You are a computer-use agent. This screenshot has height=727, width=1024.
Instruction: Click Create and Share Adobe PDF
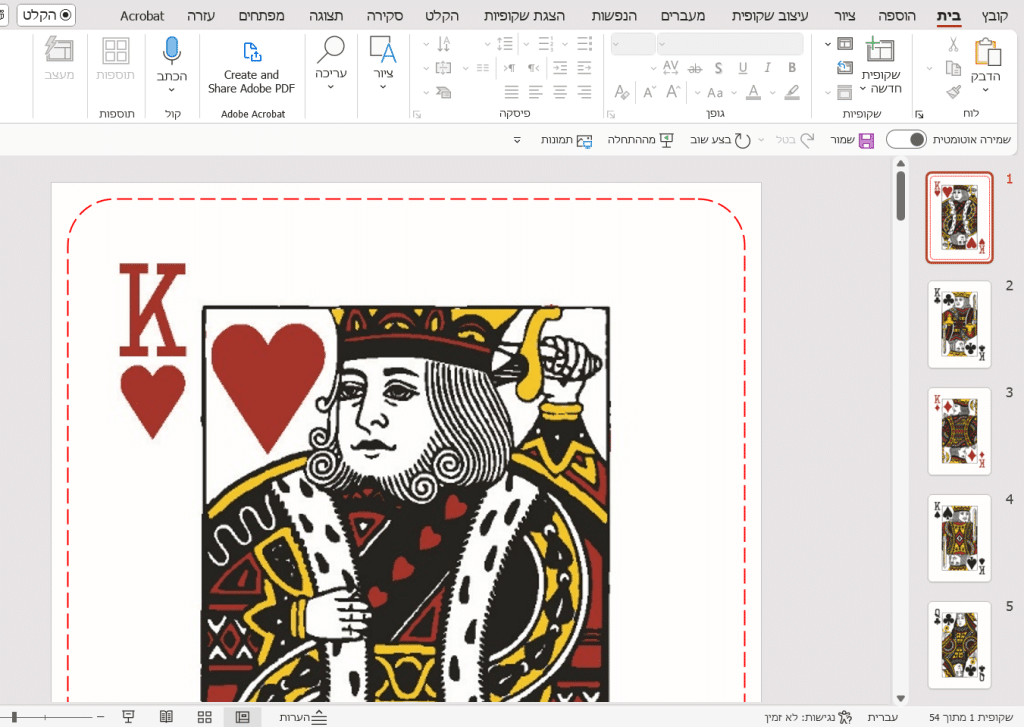coord(251,67)
